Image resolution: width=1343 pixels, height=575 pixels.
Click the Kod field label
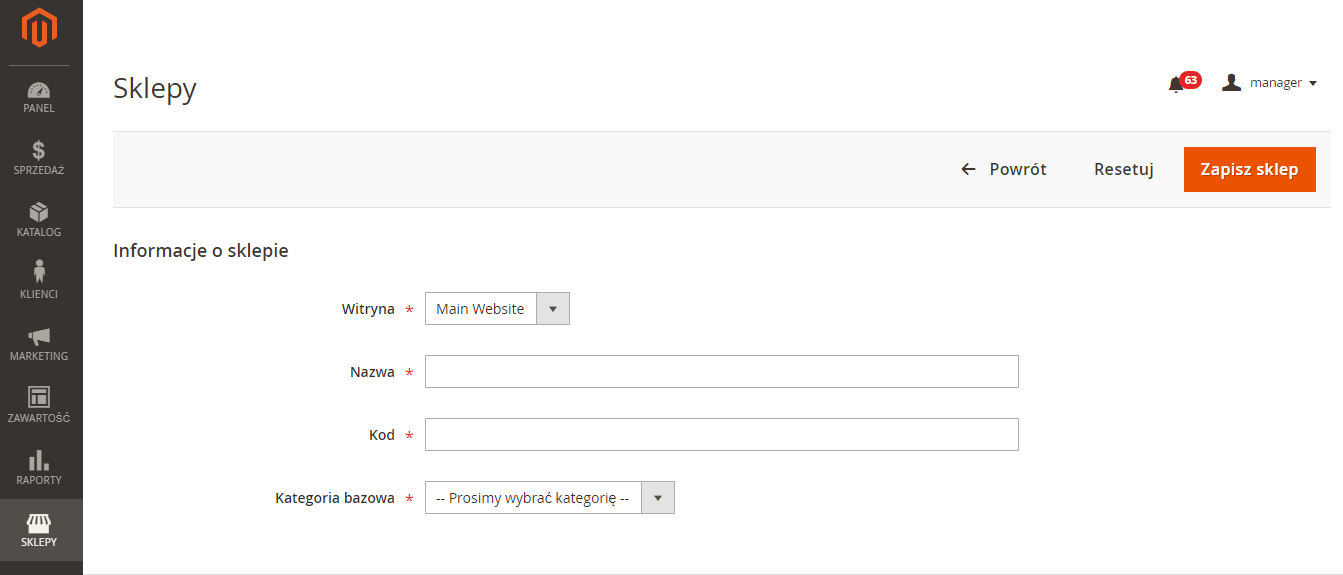coord(382,435)
